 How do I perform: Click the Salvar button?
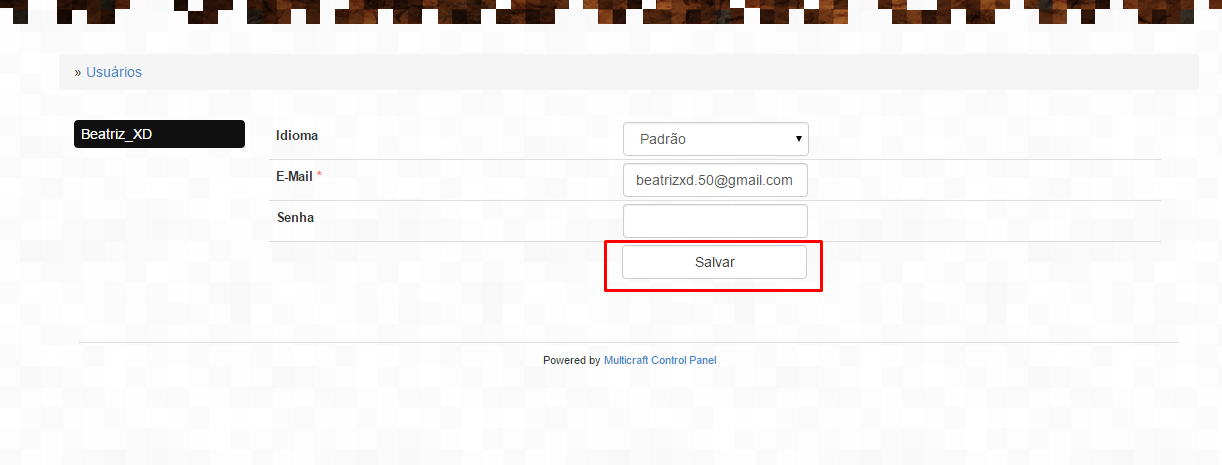point(715,262)
